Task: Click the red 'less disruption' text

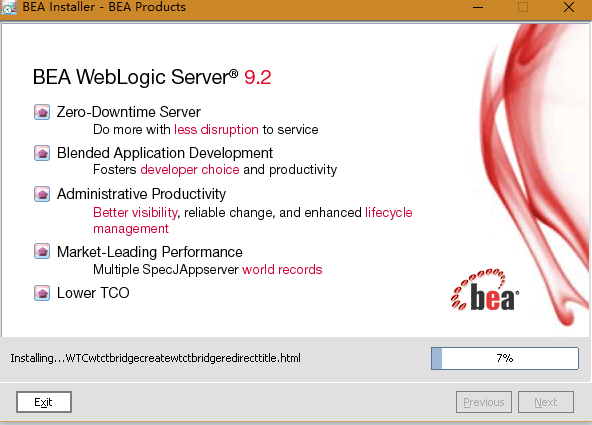Action: (x=216, y=129)
